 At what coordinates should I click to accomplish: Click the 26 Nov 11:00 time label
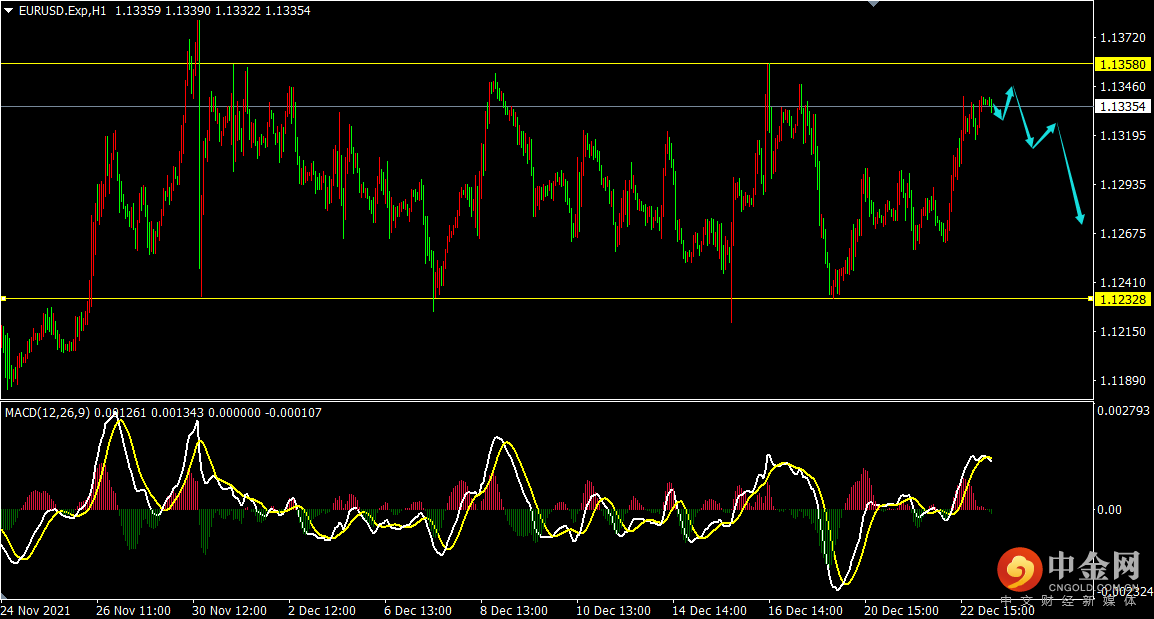pyautogui.click(x=133, y=611)
